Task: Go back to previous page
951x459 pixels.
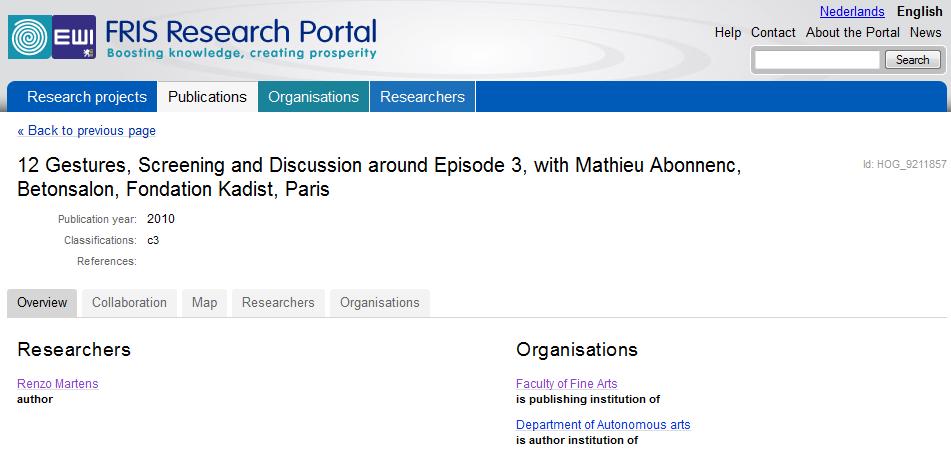Action: (x=86, y=130)
